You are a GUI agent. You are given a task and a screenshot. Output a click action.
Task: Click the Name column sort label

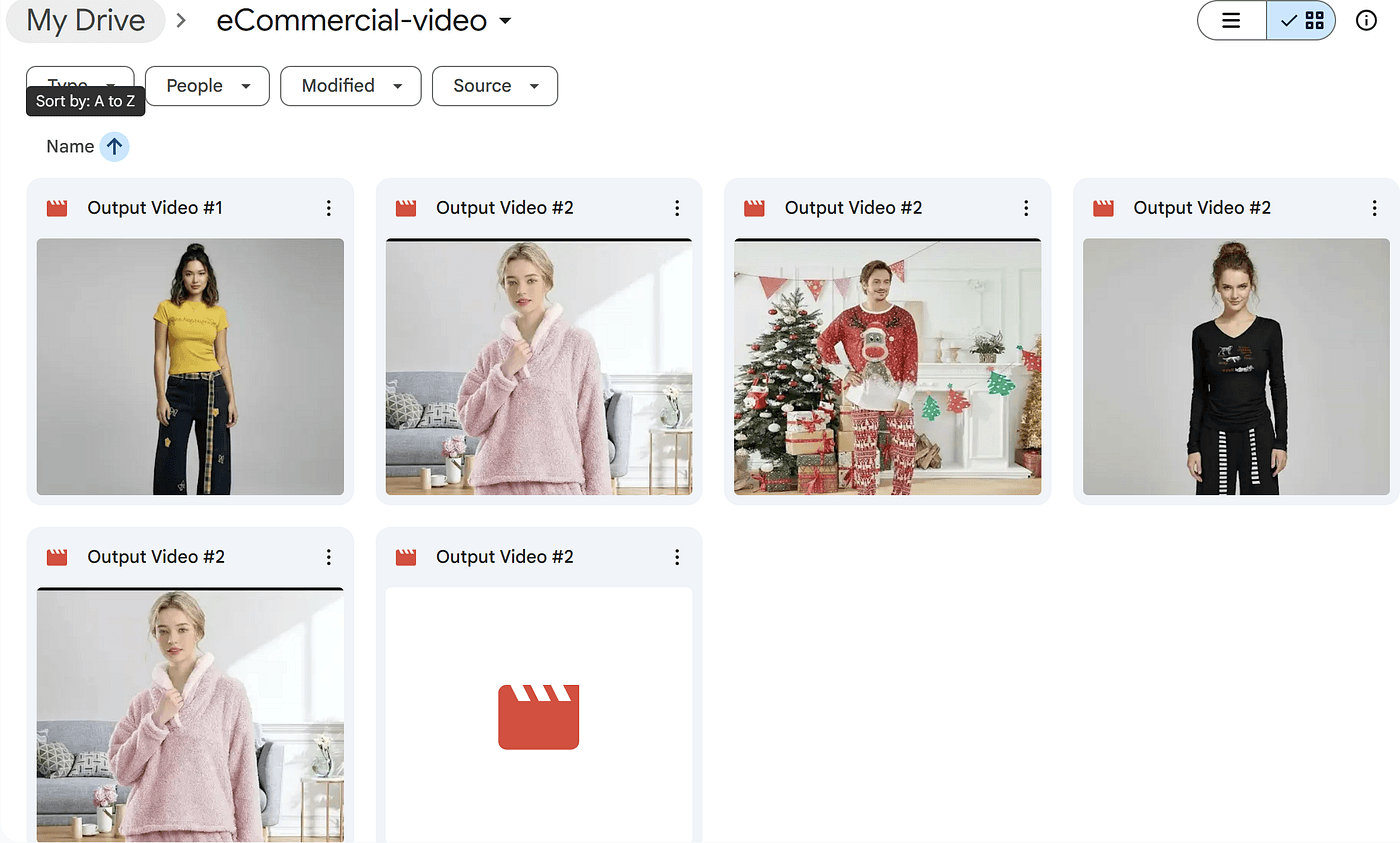70,147
